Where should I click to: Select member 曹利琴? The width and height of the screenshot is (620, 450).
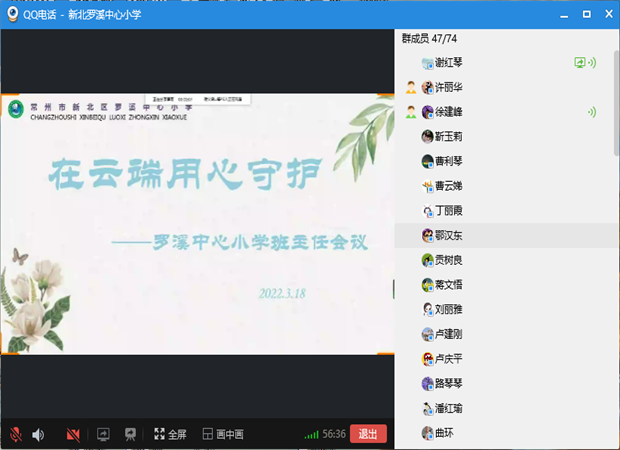point(506,161)
